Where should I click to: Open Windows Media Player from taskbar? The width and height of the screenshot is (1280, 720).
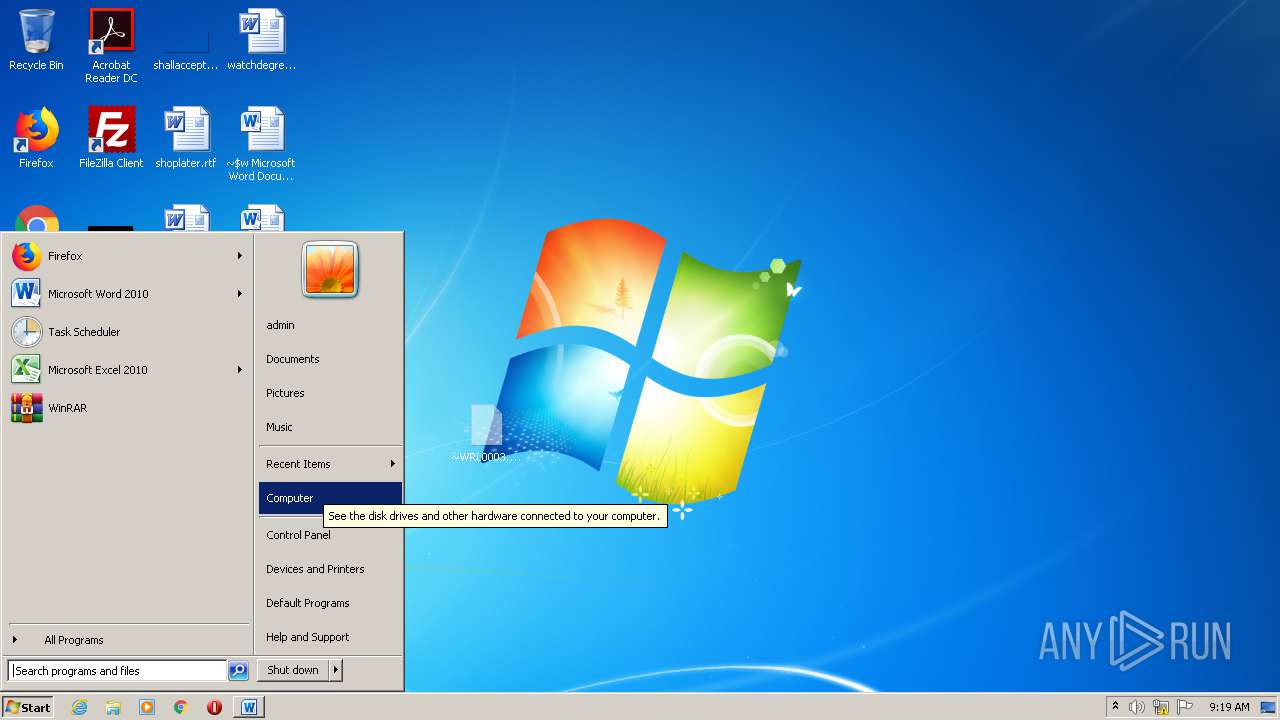coord(147,707)
